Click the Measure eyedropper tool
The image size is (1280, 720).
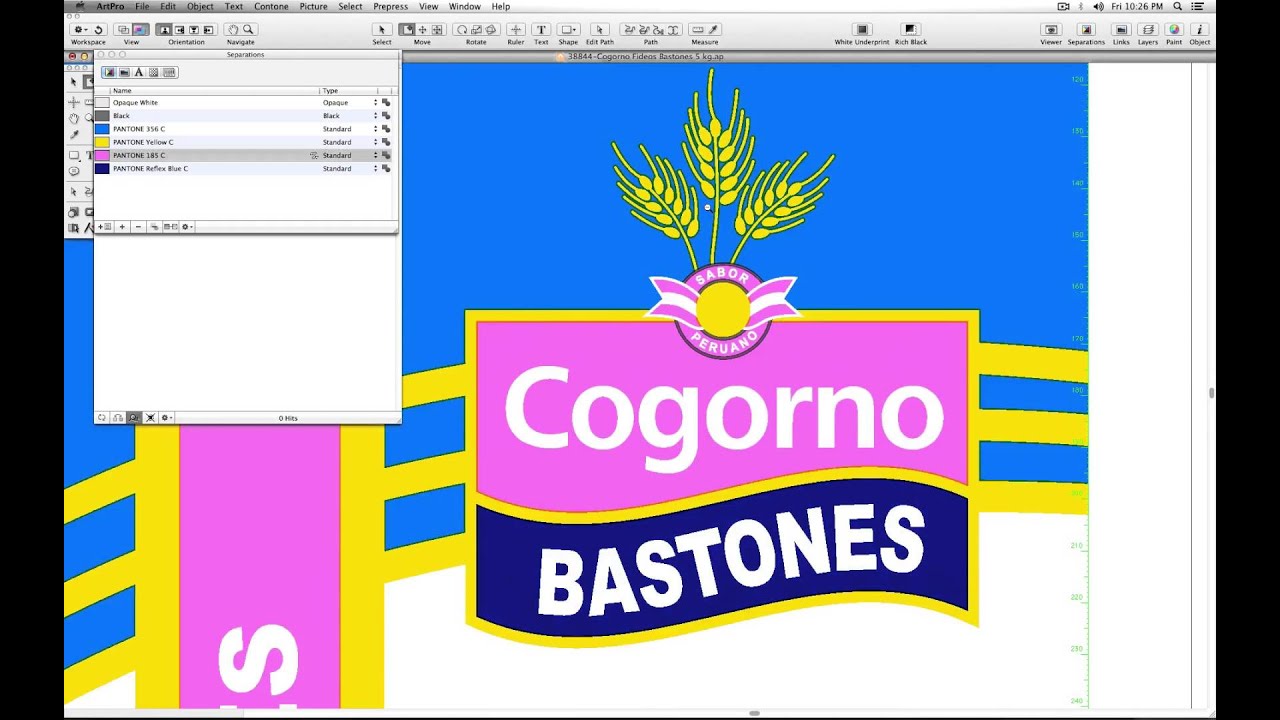714,30
